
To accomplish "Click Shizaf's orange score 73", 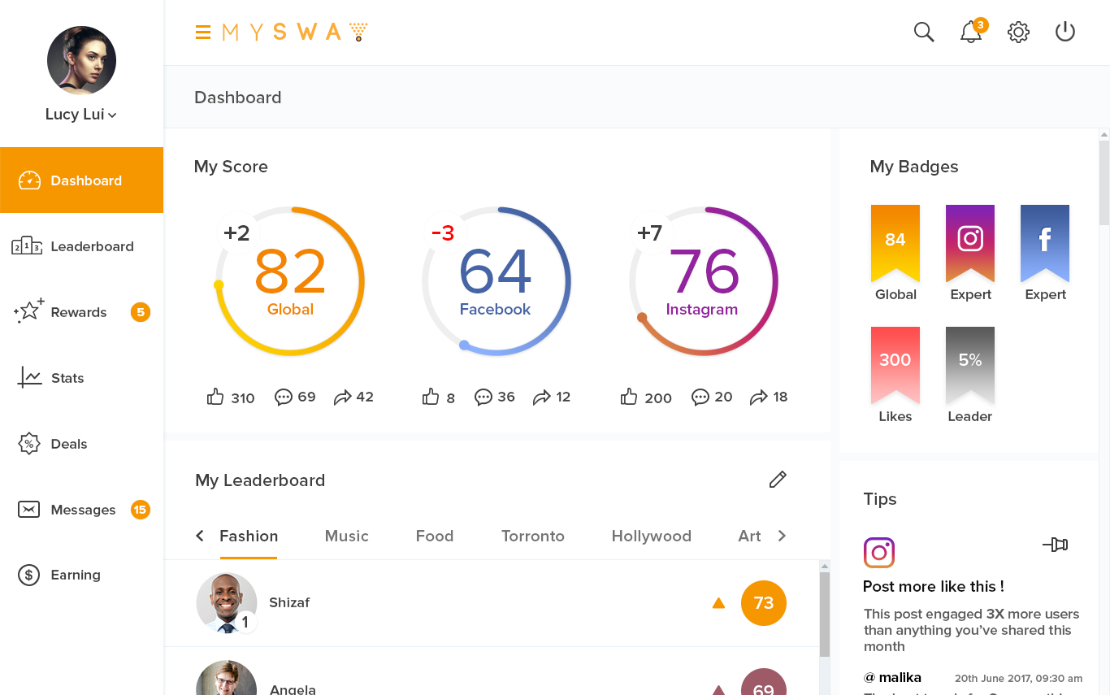I will tap(764, 603).
